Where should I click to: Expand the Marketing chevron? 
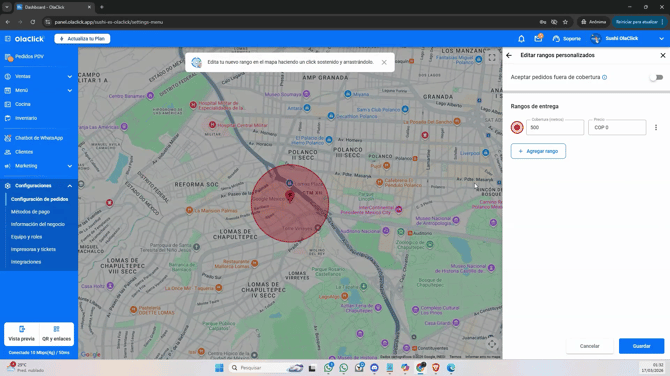(70, 166)
